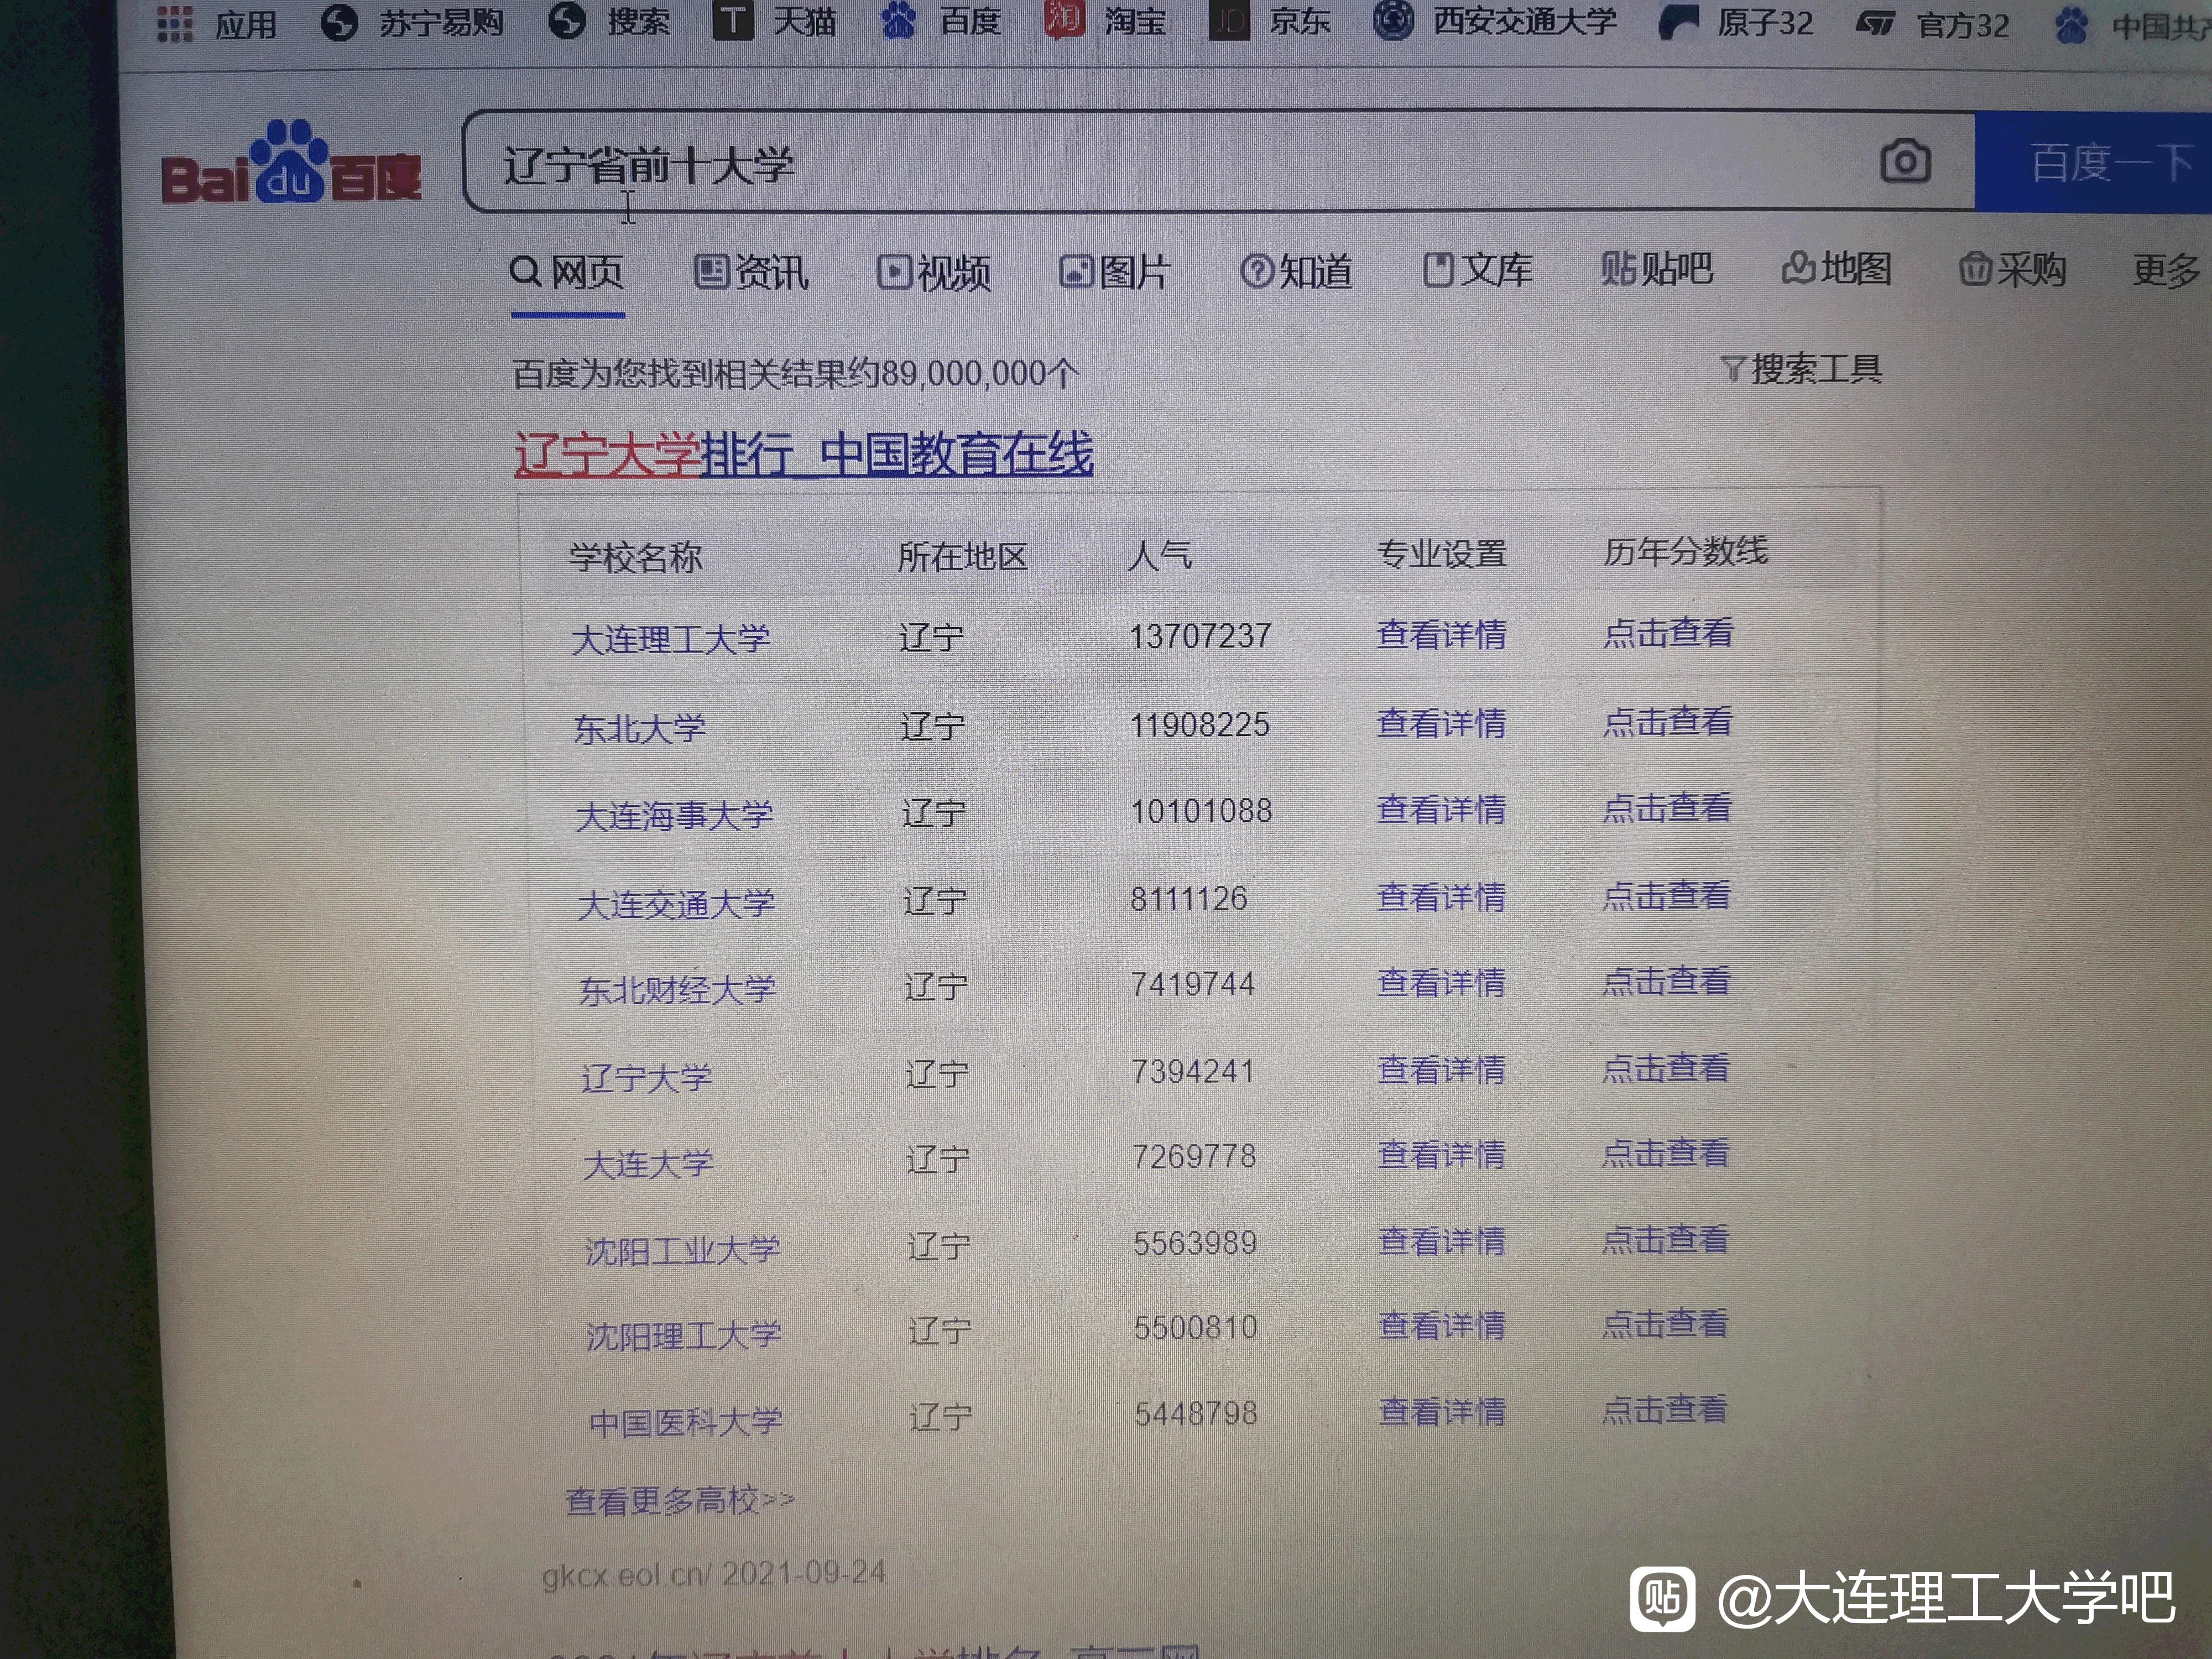Screen dimensions: 2212x1659
Task: Open 沈阳工业大学 school link
Action: [x=682, y=1250]
